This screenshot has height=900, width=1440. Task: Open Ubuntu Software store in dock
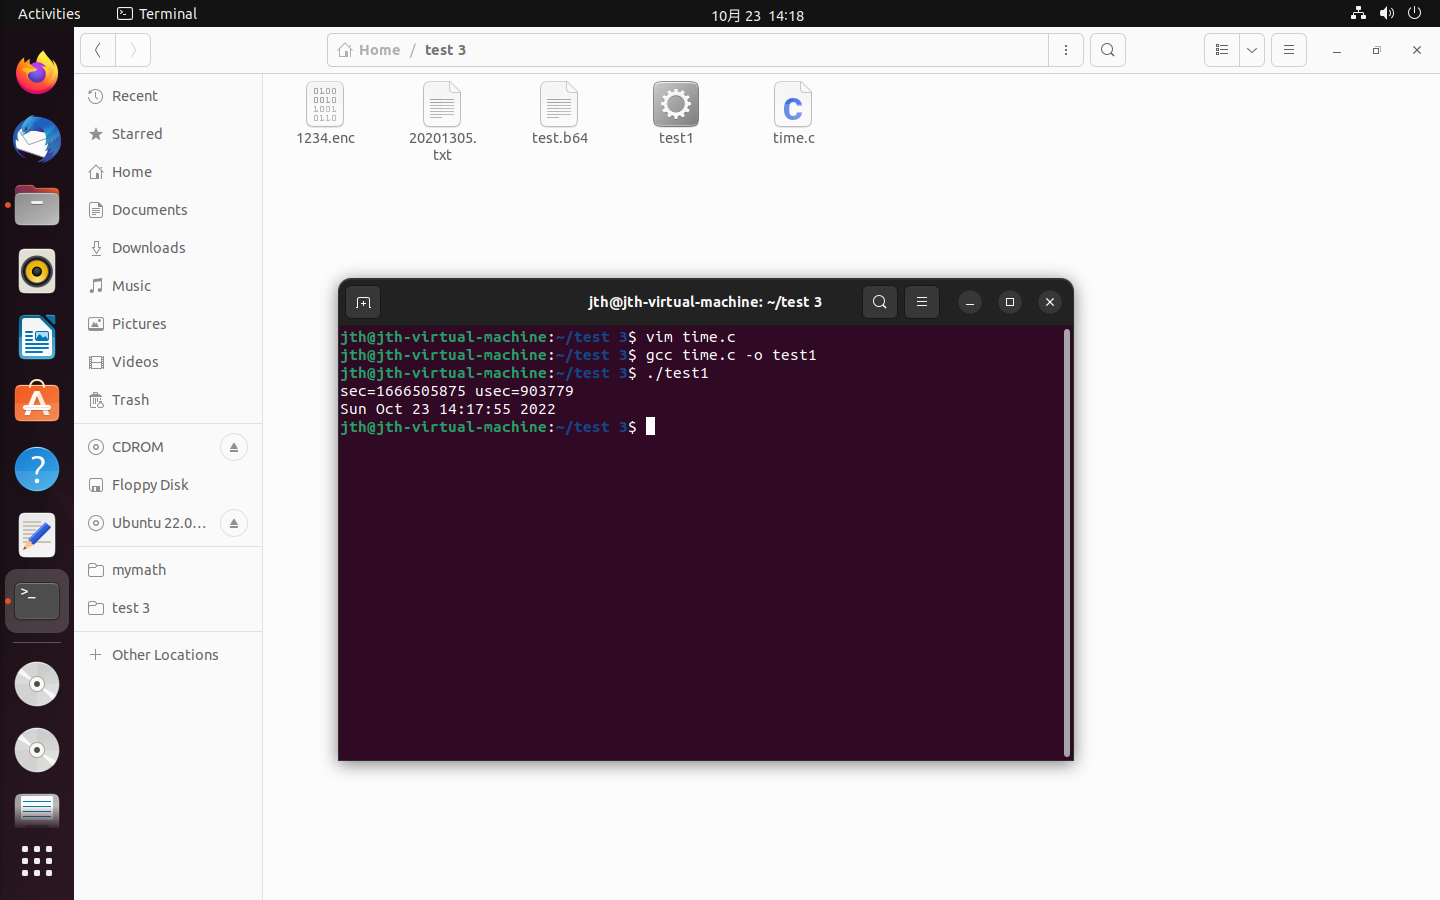coord(37,403)
